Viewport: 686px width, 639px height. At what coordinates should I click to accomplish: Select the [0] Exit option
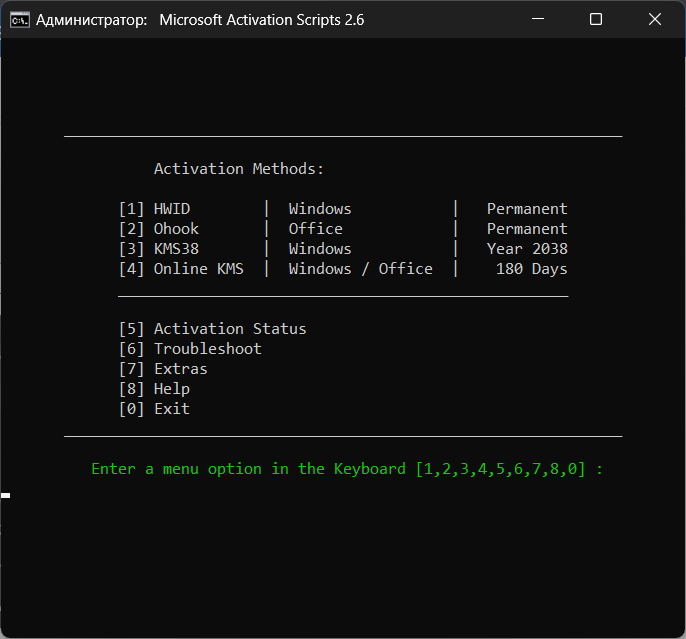(154, 409)
